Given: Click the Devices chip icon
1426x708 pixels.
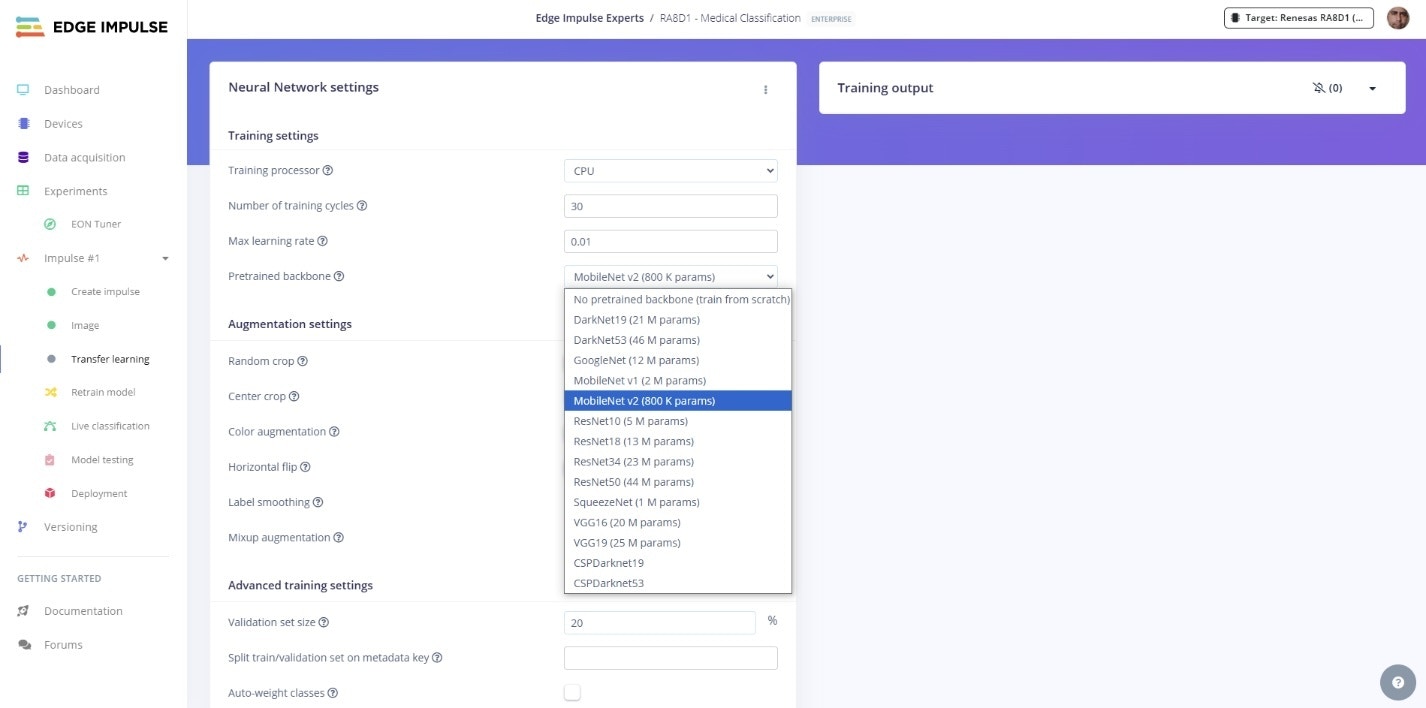Looking at the screenshot, I should click(23, 124).
